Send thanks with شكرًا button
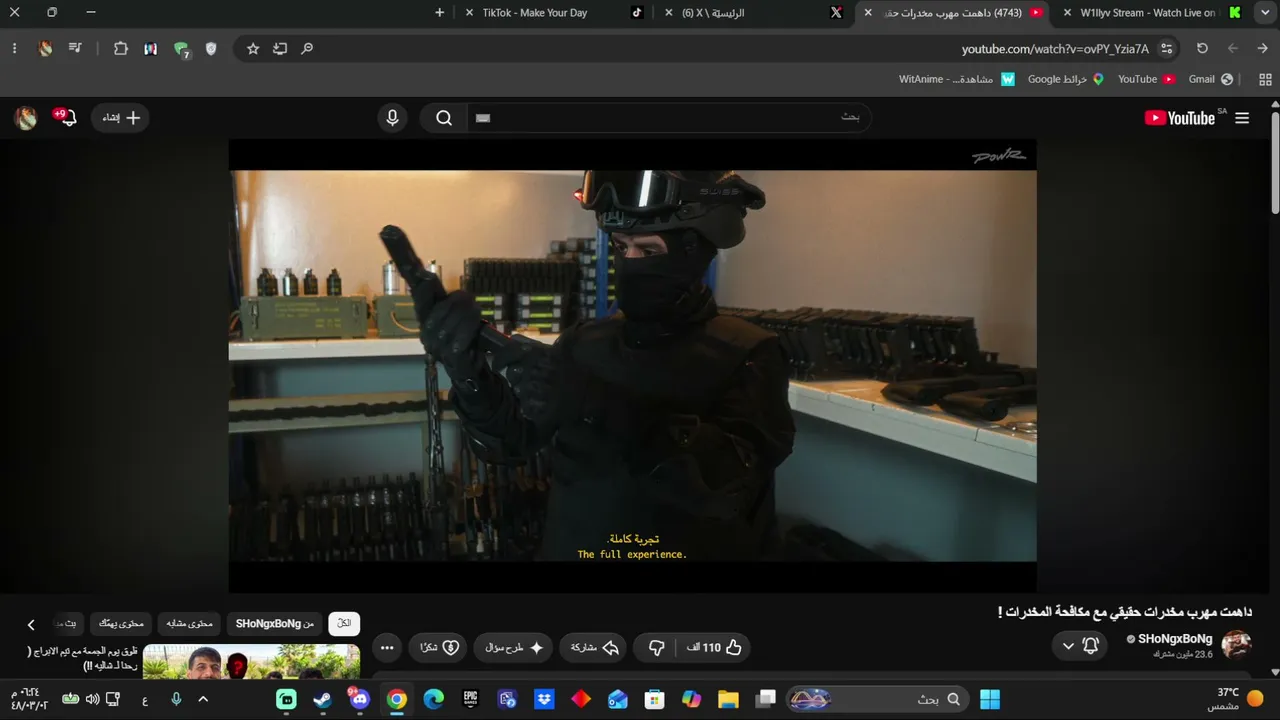Viewport: 1280px width, 720px height. tap(439, 648)
